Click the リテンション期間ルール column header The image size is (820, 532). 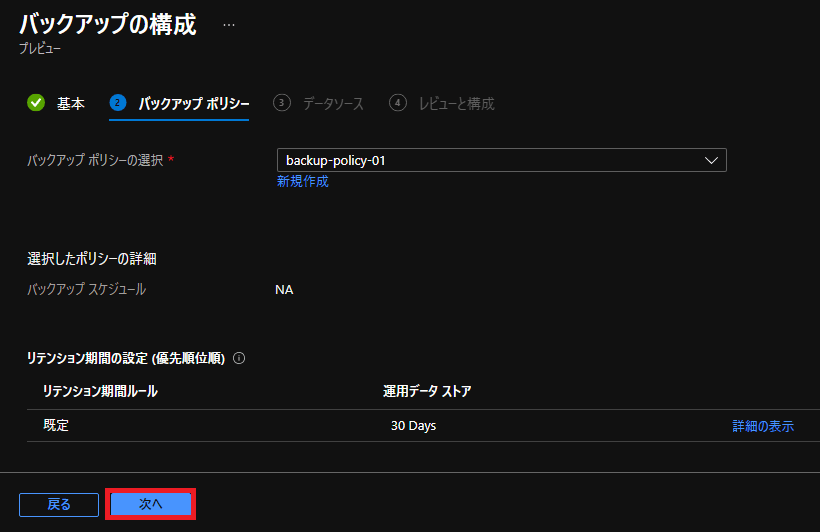pos(100,391)
